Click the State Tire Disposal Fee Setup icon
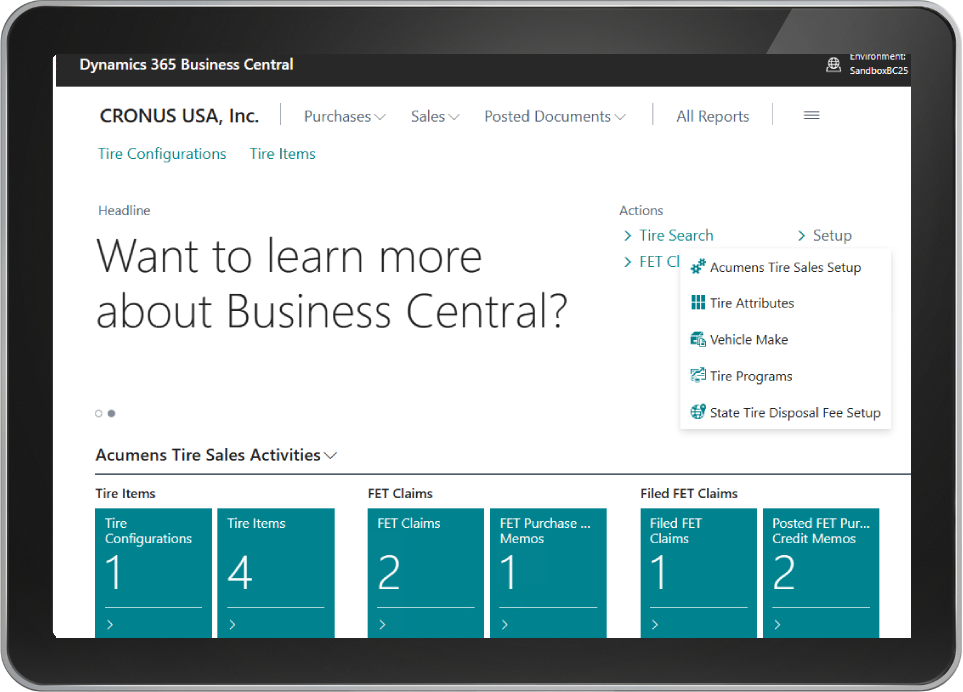Screen dimensions: 963x692 pos(698,412)
